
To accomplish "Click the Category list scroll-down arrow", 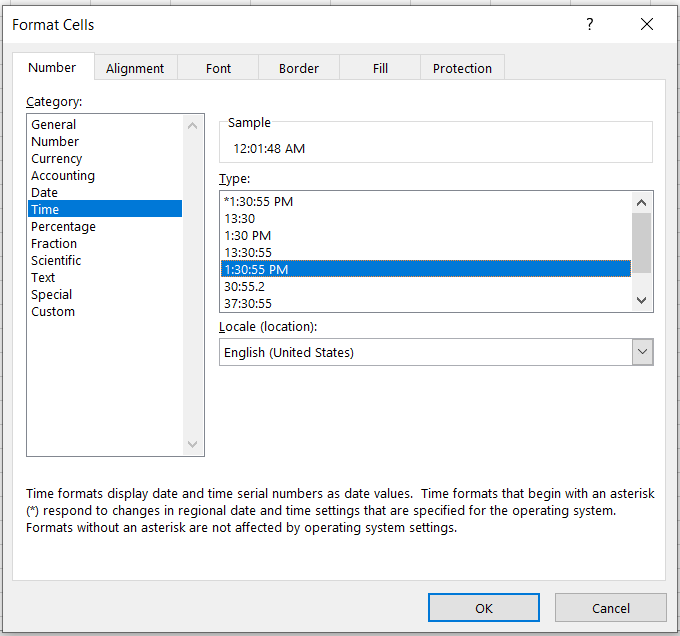I will pyautogui.click(x=193, y=445).
